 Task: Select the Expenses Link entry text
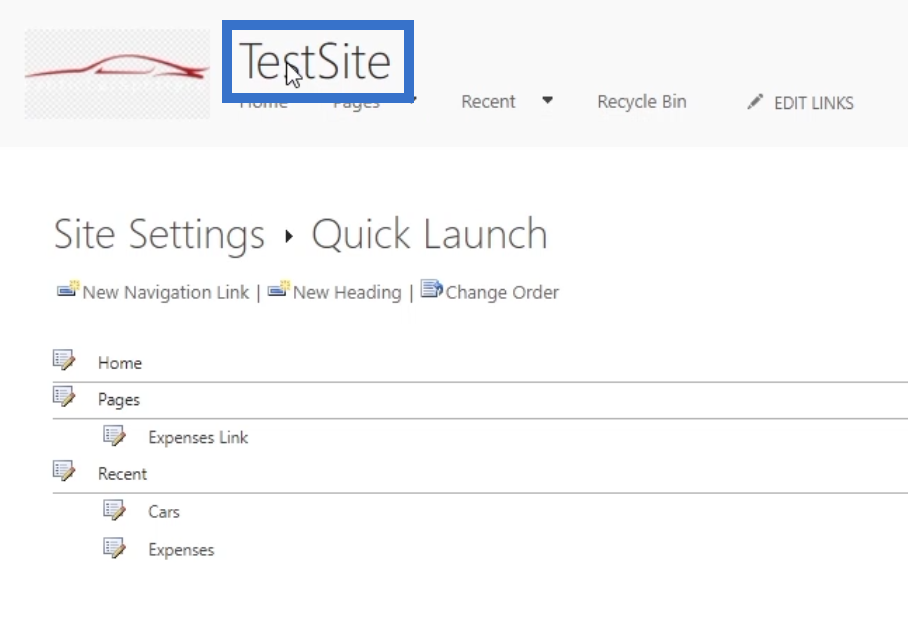[198, 437]
